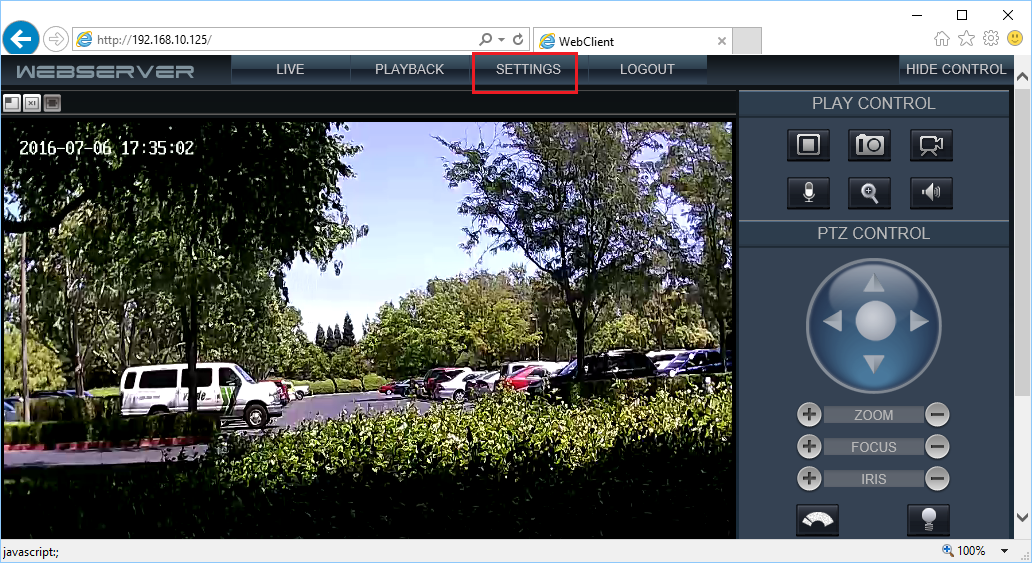Click the wiper icon button
The image size is (1032, 563).
point(818,520)
